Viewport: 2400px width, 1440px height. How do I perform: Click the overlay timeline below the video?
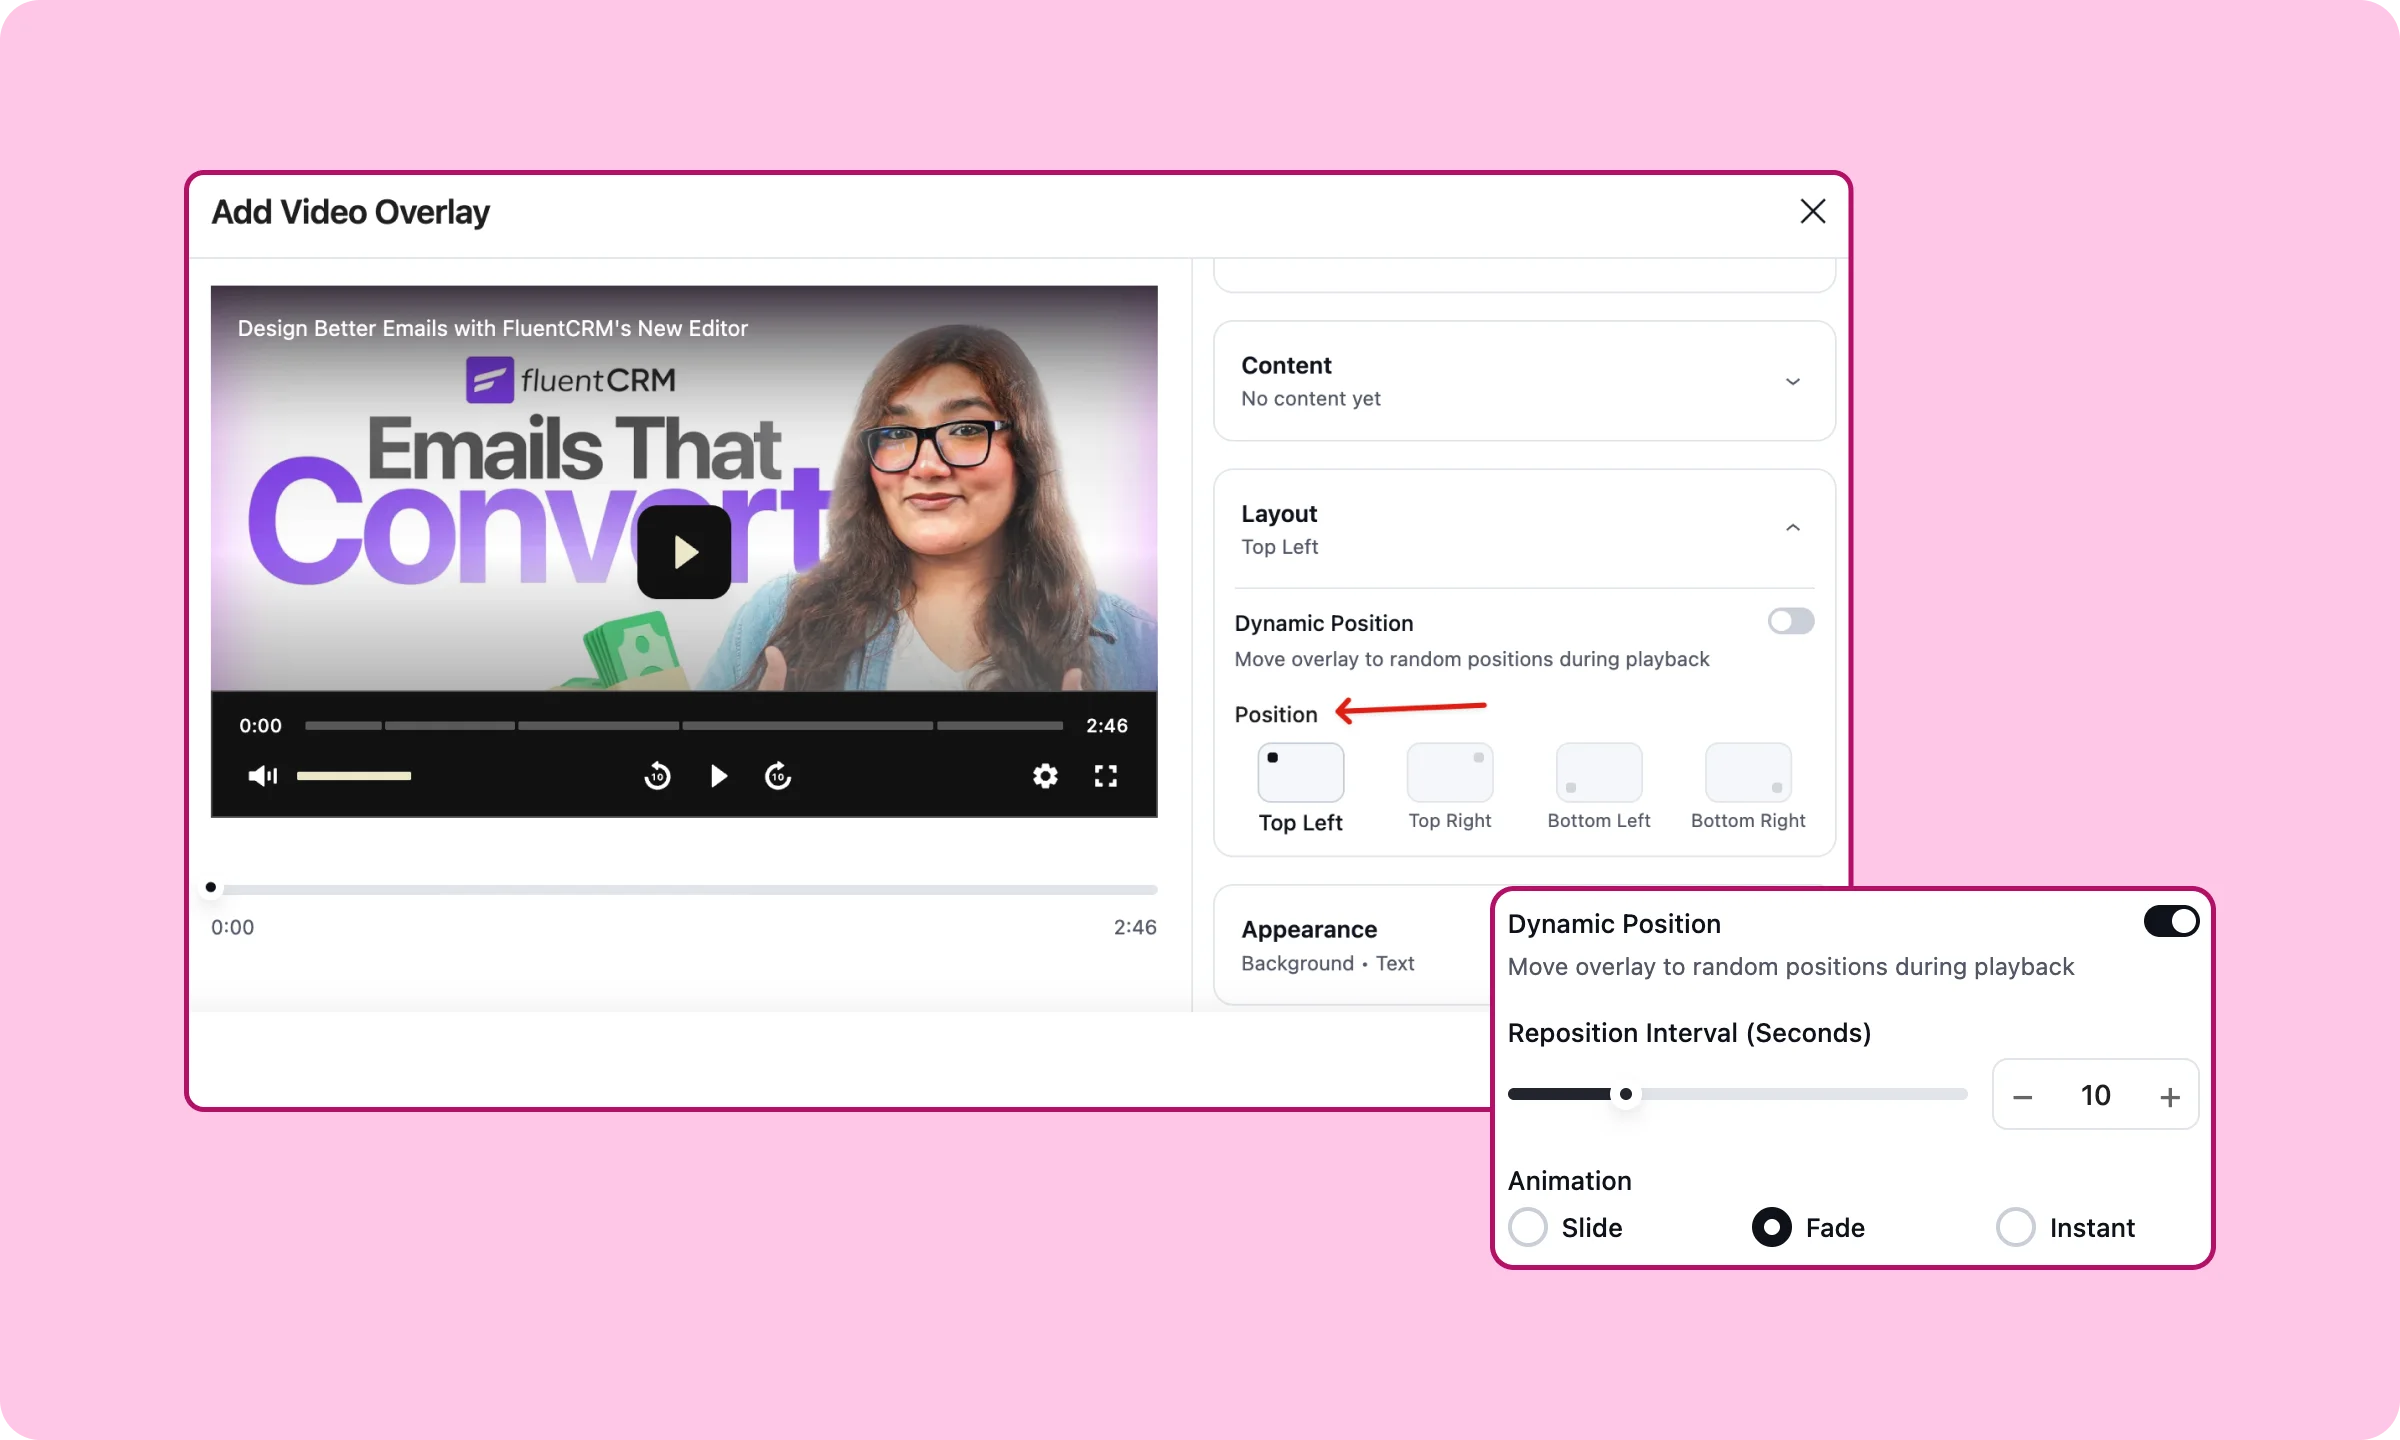coord(684,888)
